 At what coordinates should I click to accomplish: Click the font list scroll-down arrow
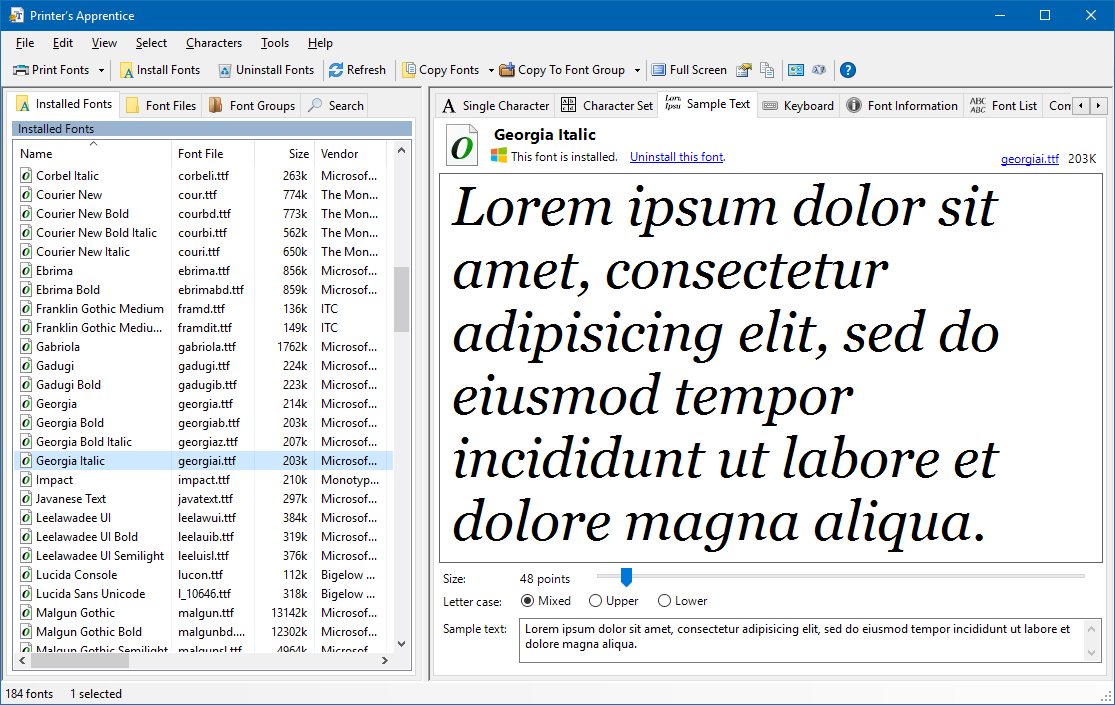pyautogui.click(x=401, y=644)
